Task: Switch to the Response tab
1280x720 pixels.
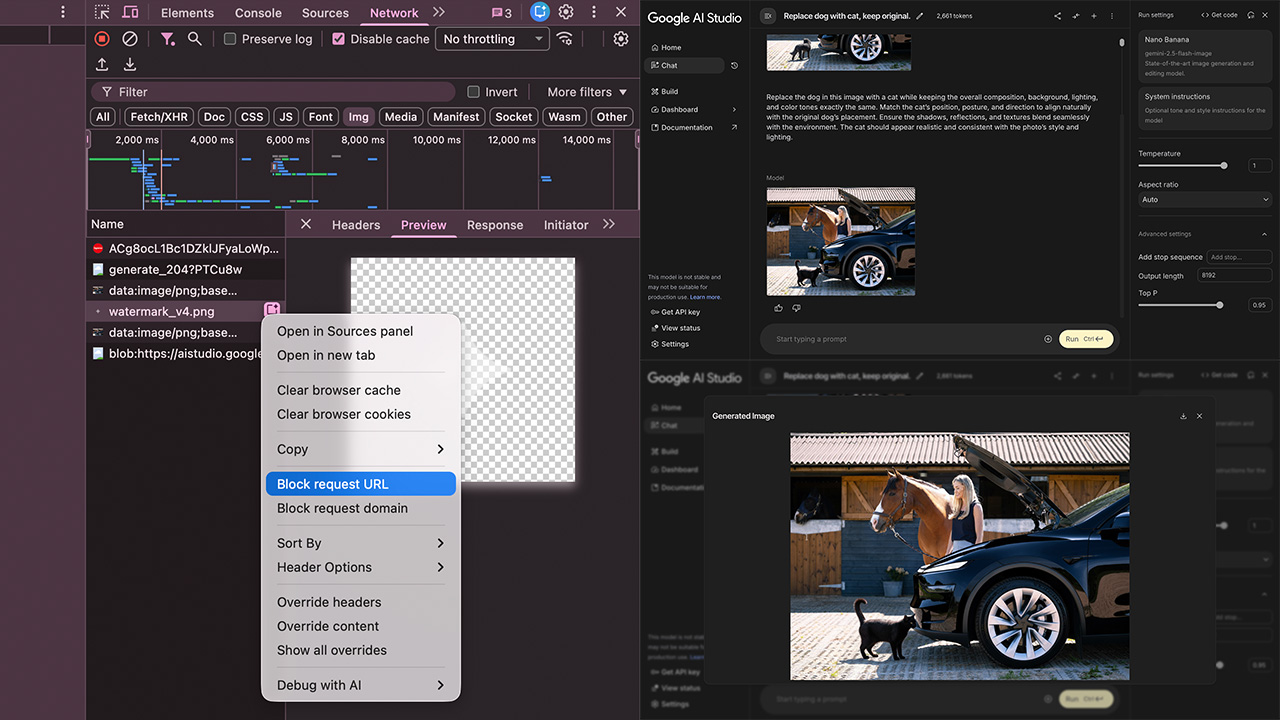Action: 495,225
